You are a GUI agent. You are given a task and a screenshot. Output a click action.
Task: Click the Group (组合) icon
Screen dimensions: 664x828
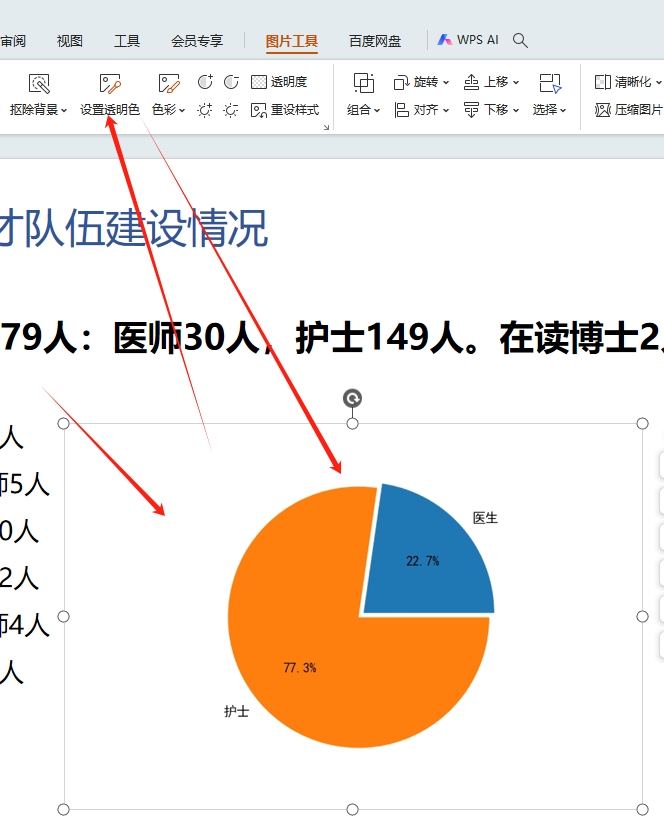(364, 83)
